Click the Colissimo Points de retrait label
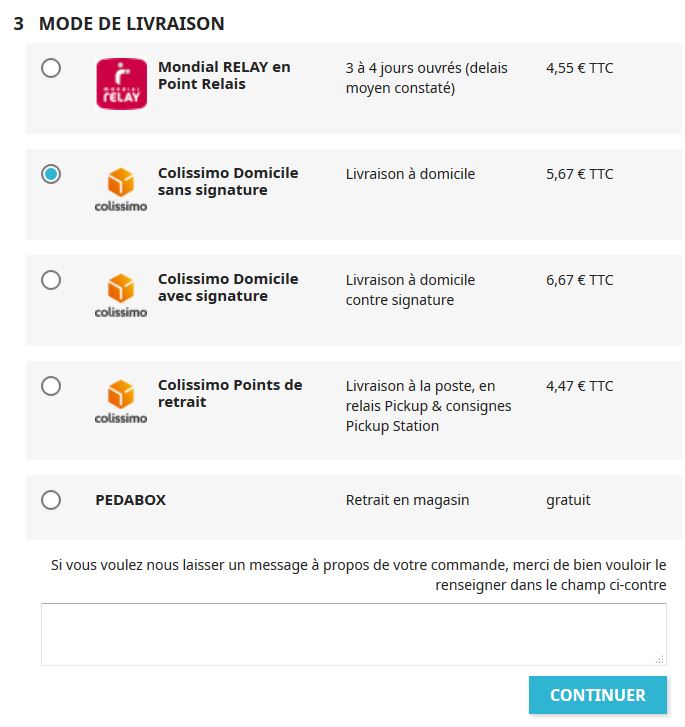Viewport: 685px width, 727px height. pos(230,393)
